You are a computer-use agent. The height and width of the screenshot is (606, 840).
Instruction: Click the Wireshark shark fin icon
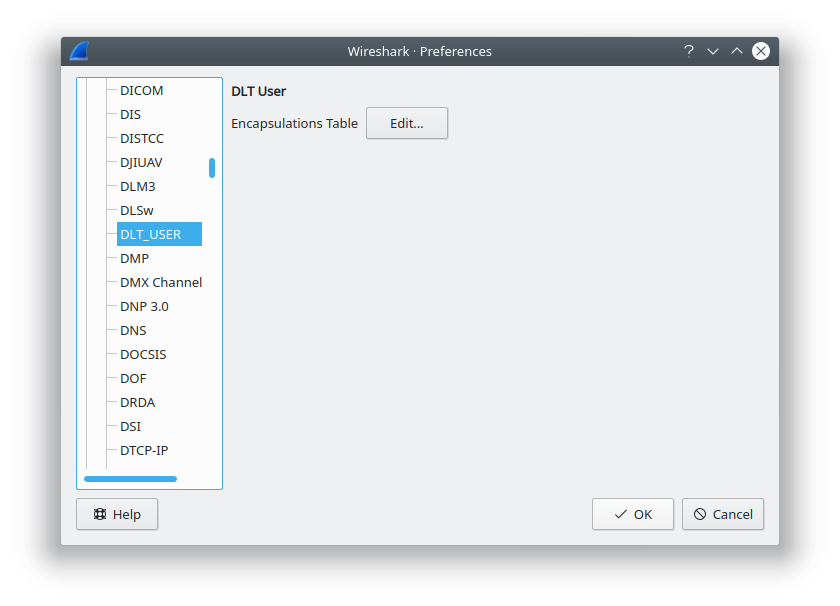(79, 51)
